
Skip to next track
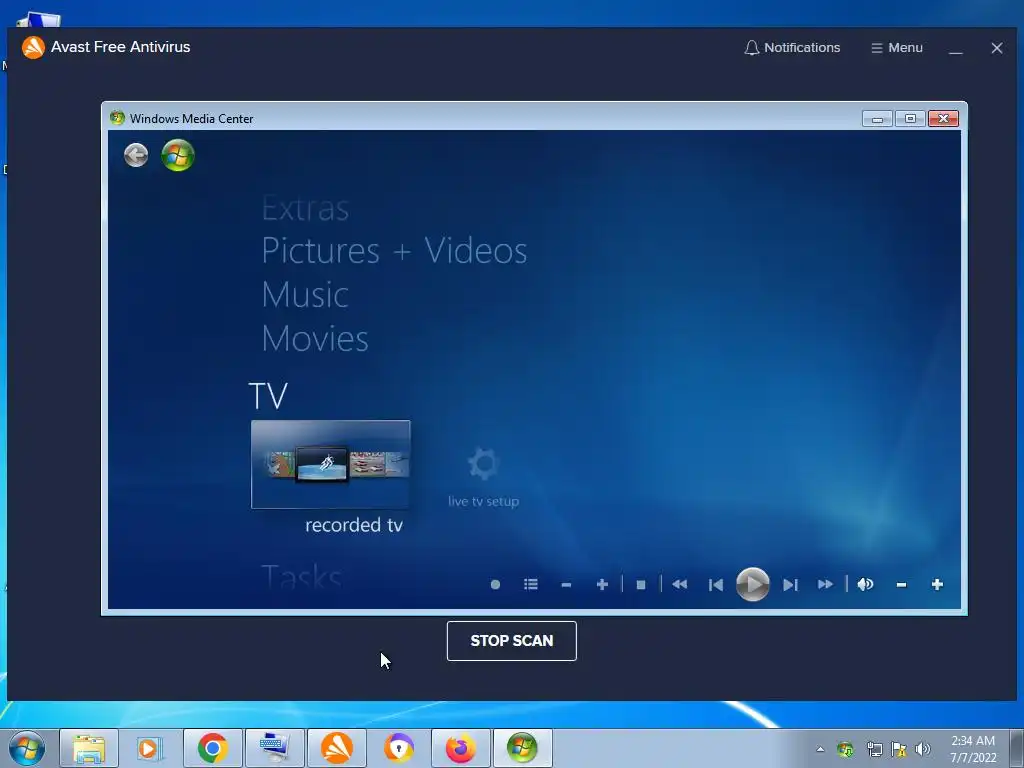[790, 584]
